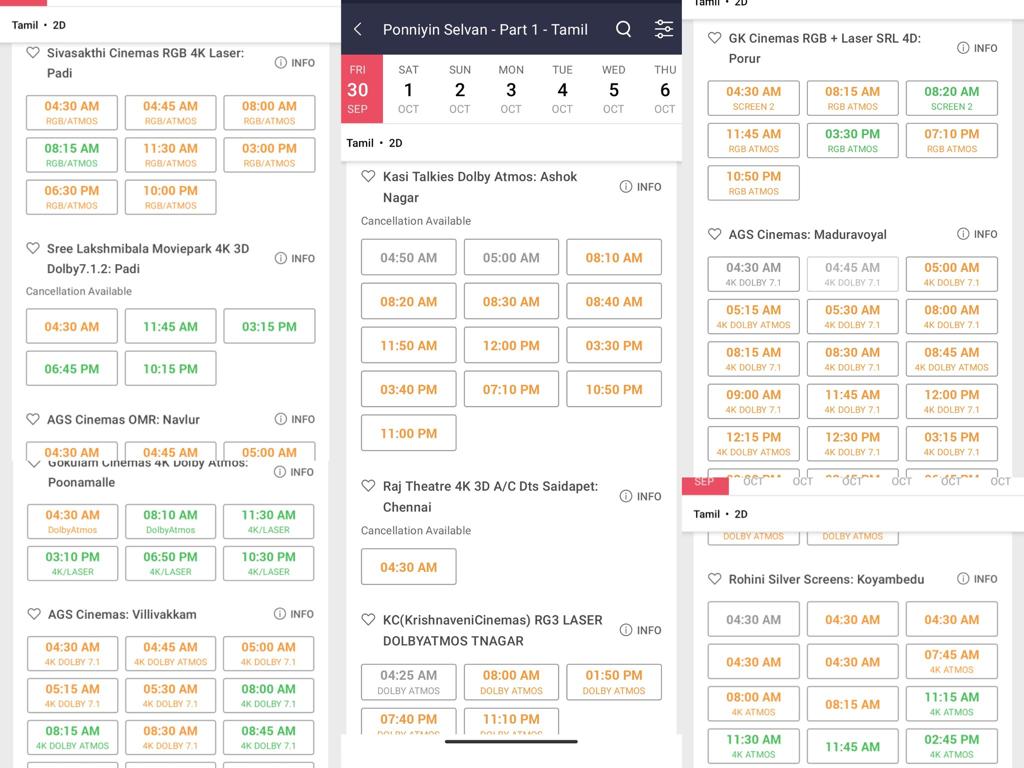This screenshot has width=1024, height=768.
Task: Open INFO for AGS Cinemas OMR
Action: 295,419
